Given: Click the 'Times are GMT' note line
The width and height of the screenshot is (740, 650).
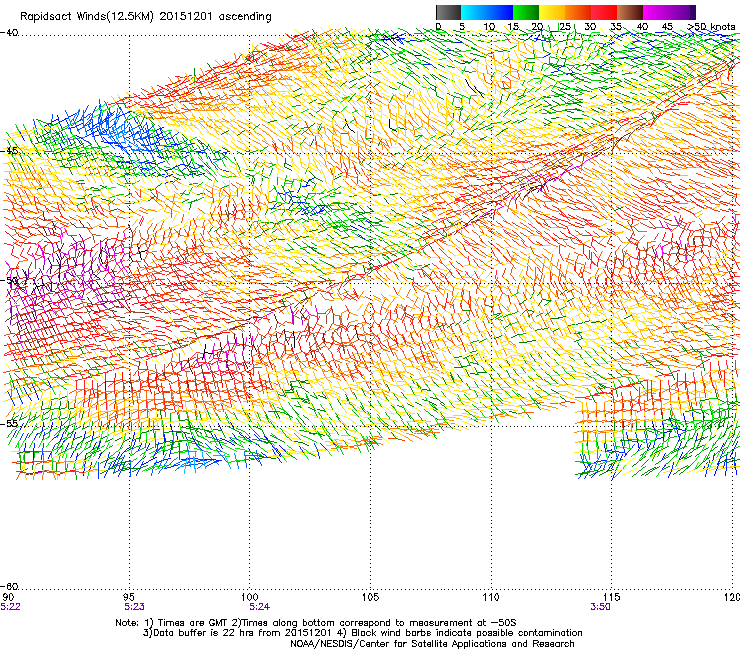Looking at the screenshot, I should point(317,623).
